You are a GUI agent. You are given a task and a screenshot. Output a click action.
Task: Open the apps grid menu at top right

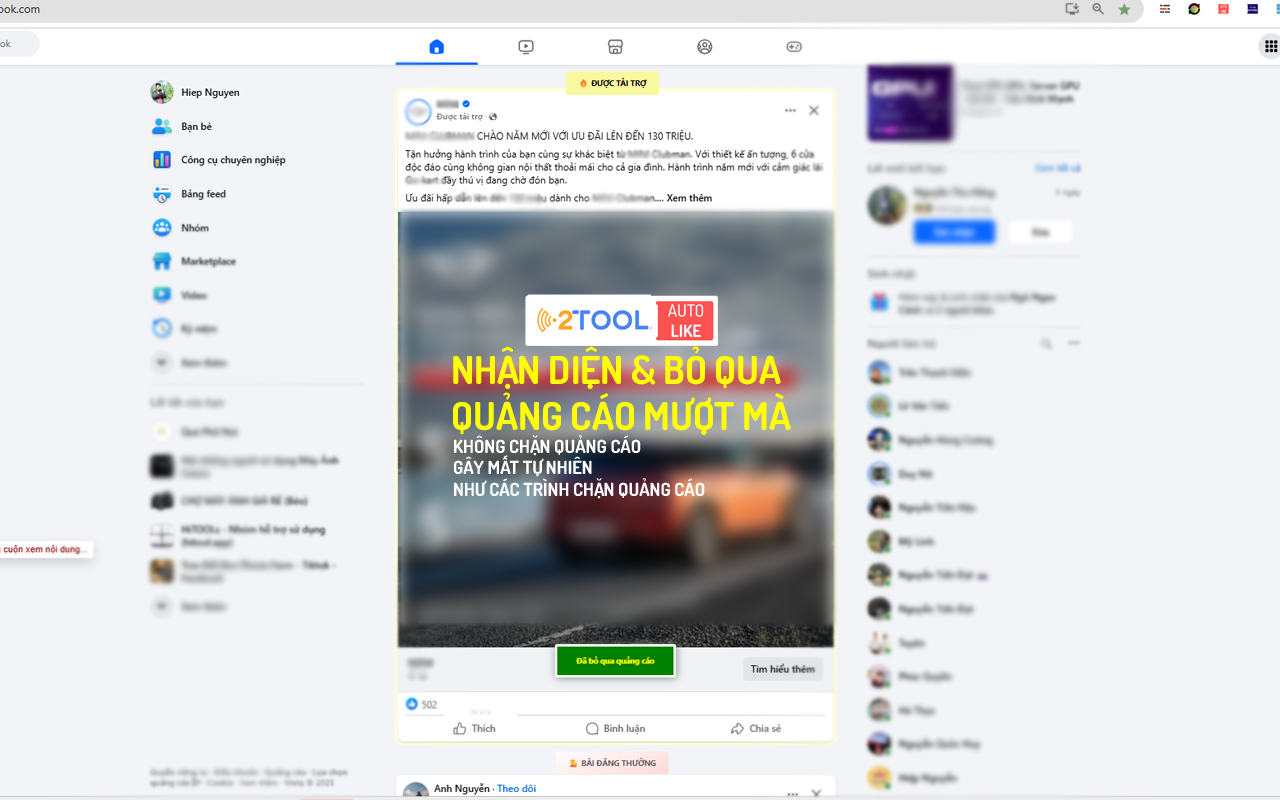[1270, 46]
